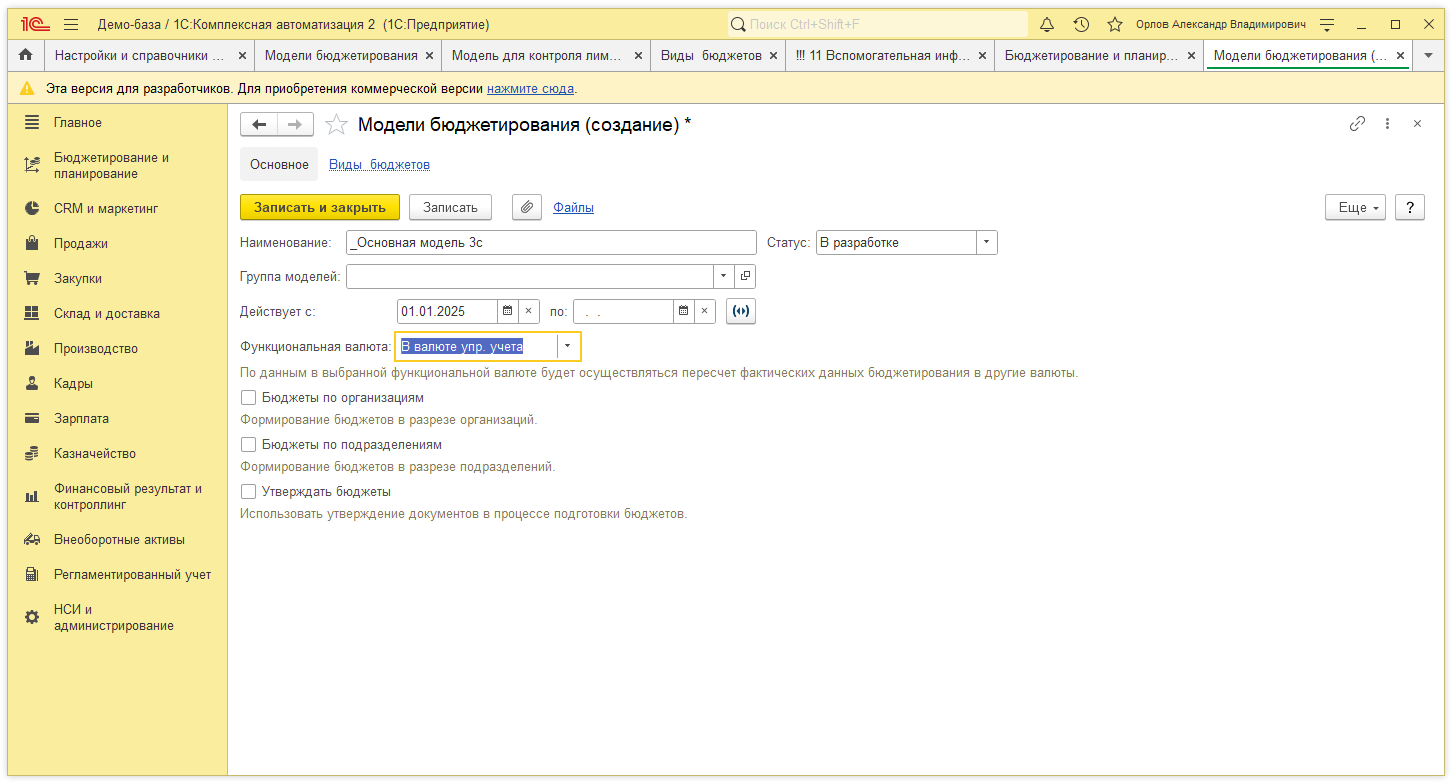Follow the нажмите сюда link
The image size is (1452, 783).
pyautogui.click(x=530, y=89)
